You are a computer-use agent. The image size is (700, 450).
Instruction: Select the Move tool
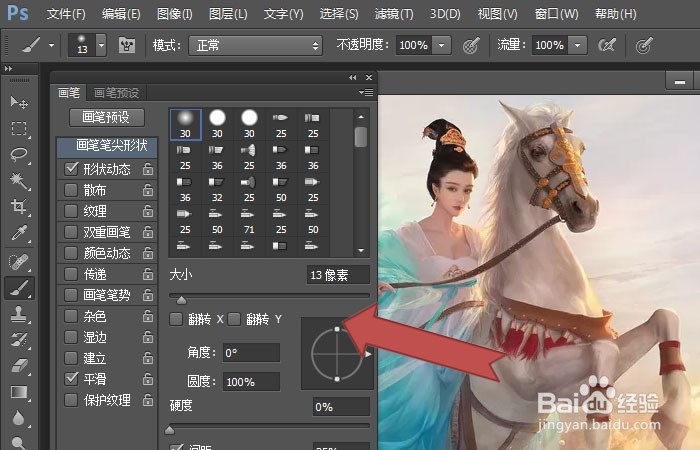[19, 103]
